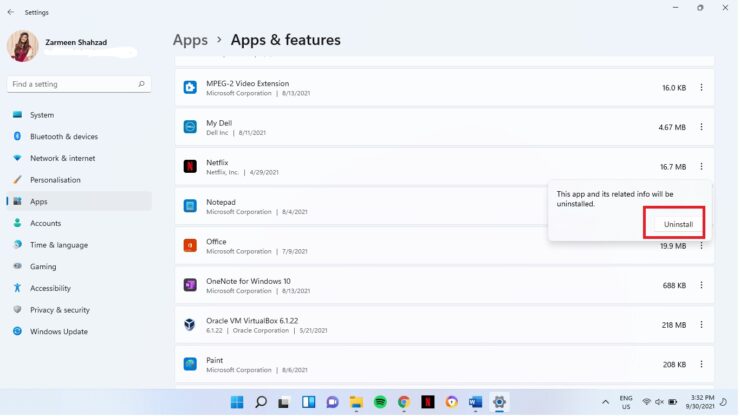Open more options for Office
This screenshot has width=740, height=416.
701,246
